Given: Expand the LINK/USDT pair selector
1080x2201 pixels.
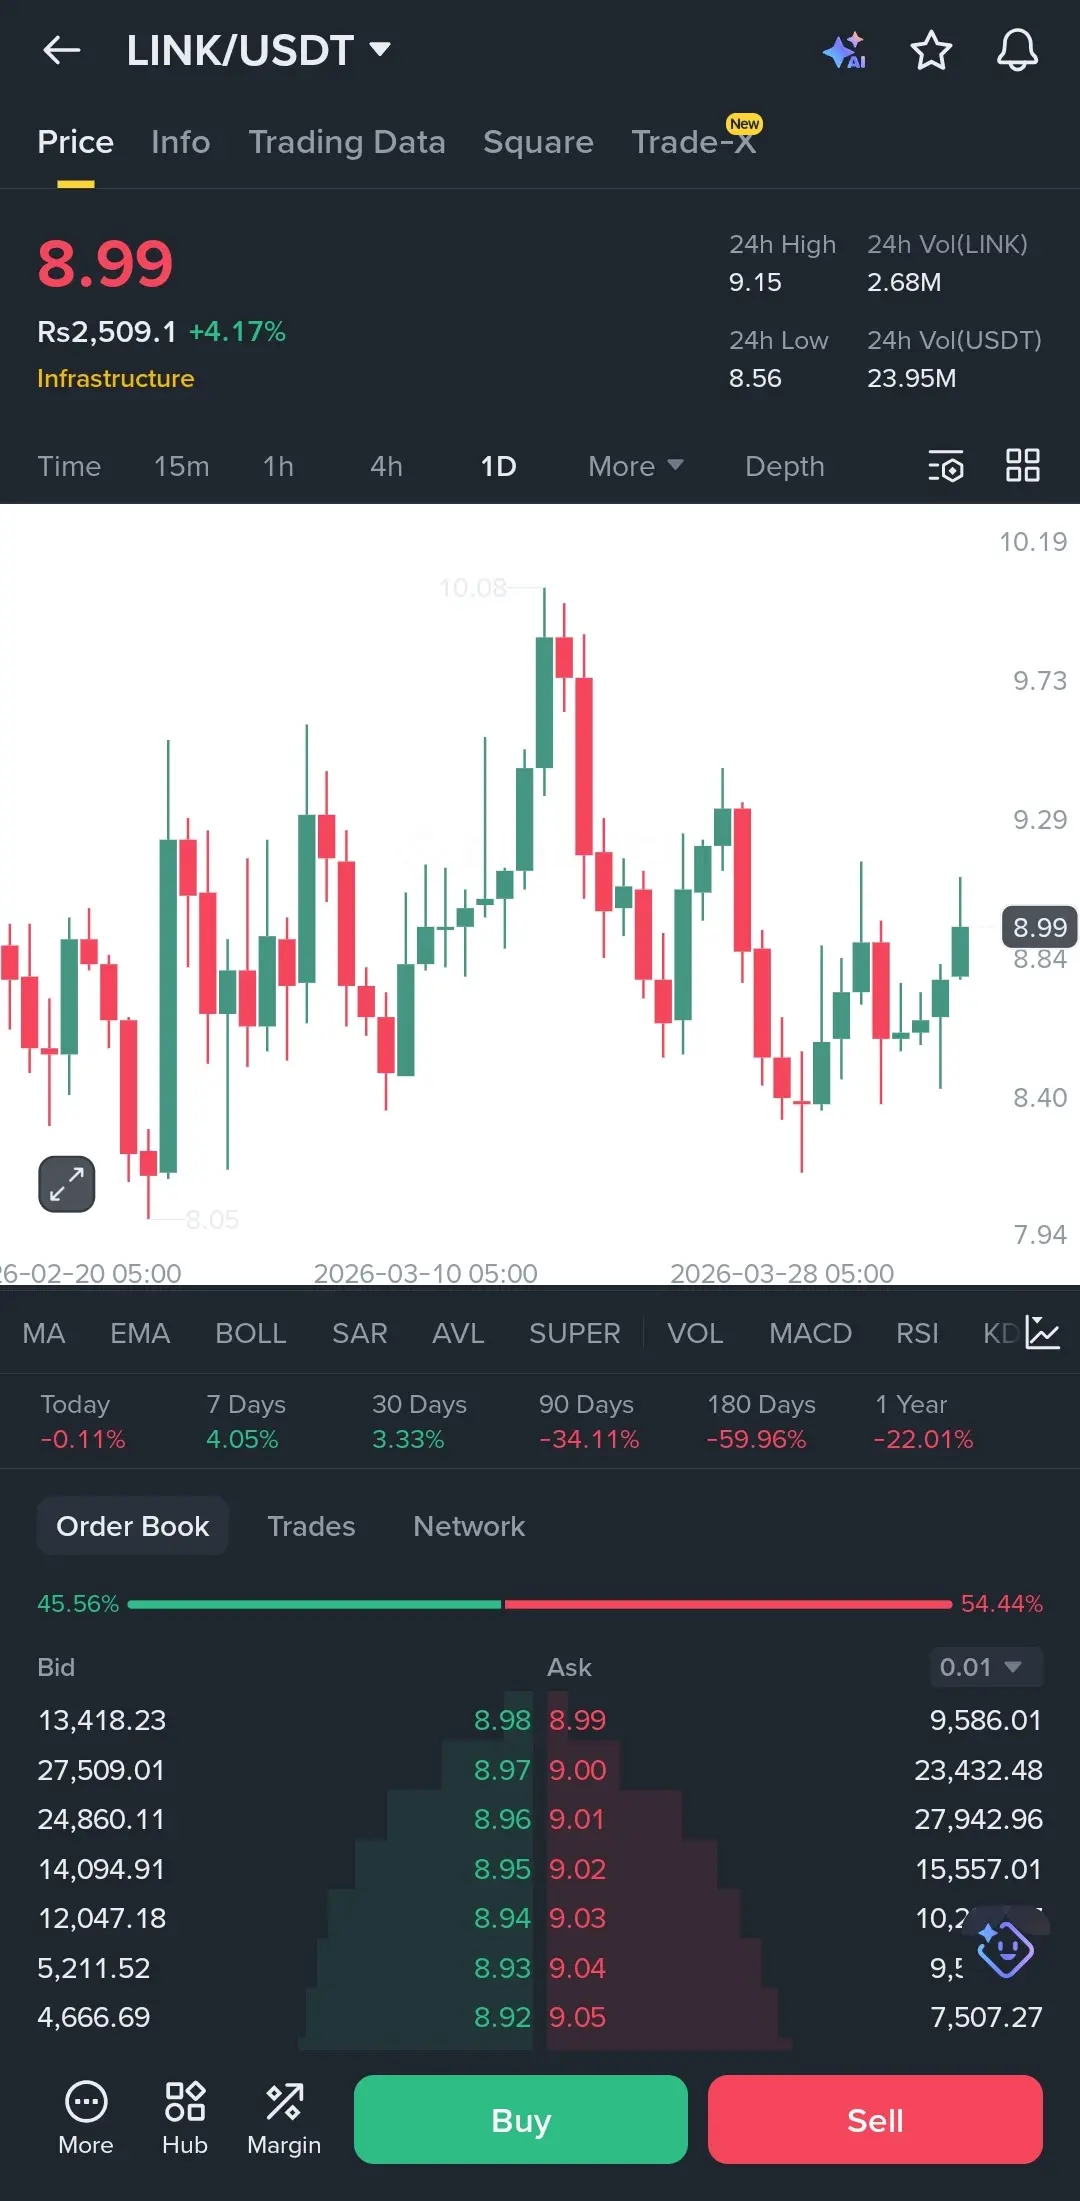Looking at the screenshot, I should coord(258,50).
